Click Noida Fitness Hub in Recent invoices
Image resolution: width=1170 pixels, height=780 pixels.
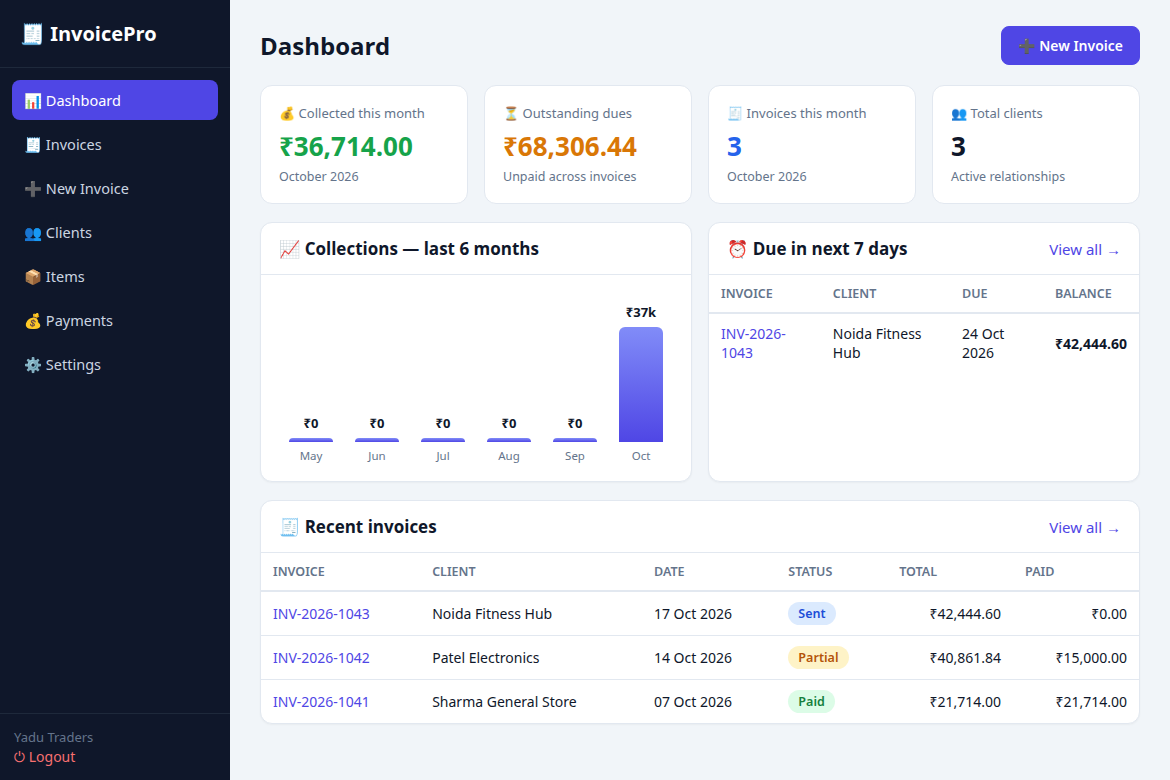pyautogui.click(x=492, y=614)
